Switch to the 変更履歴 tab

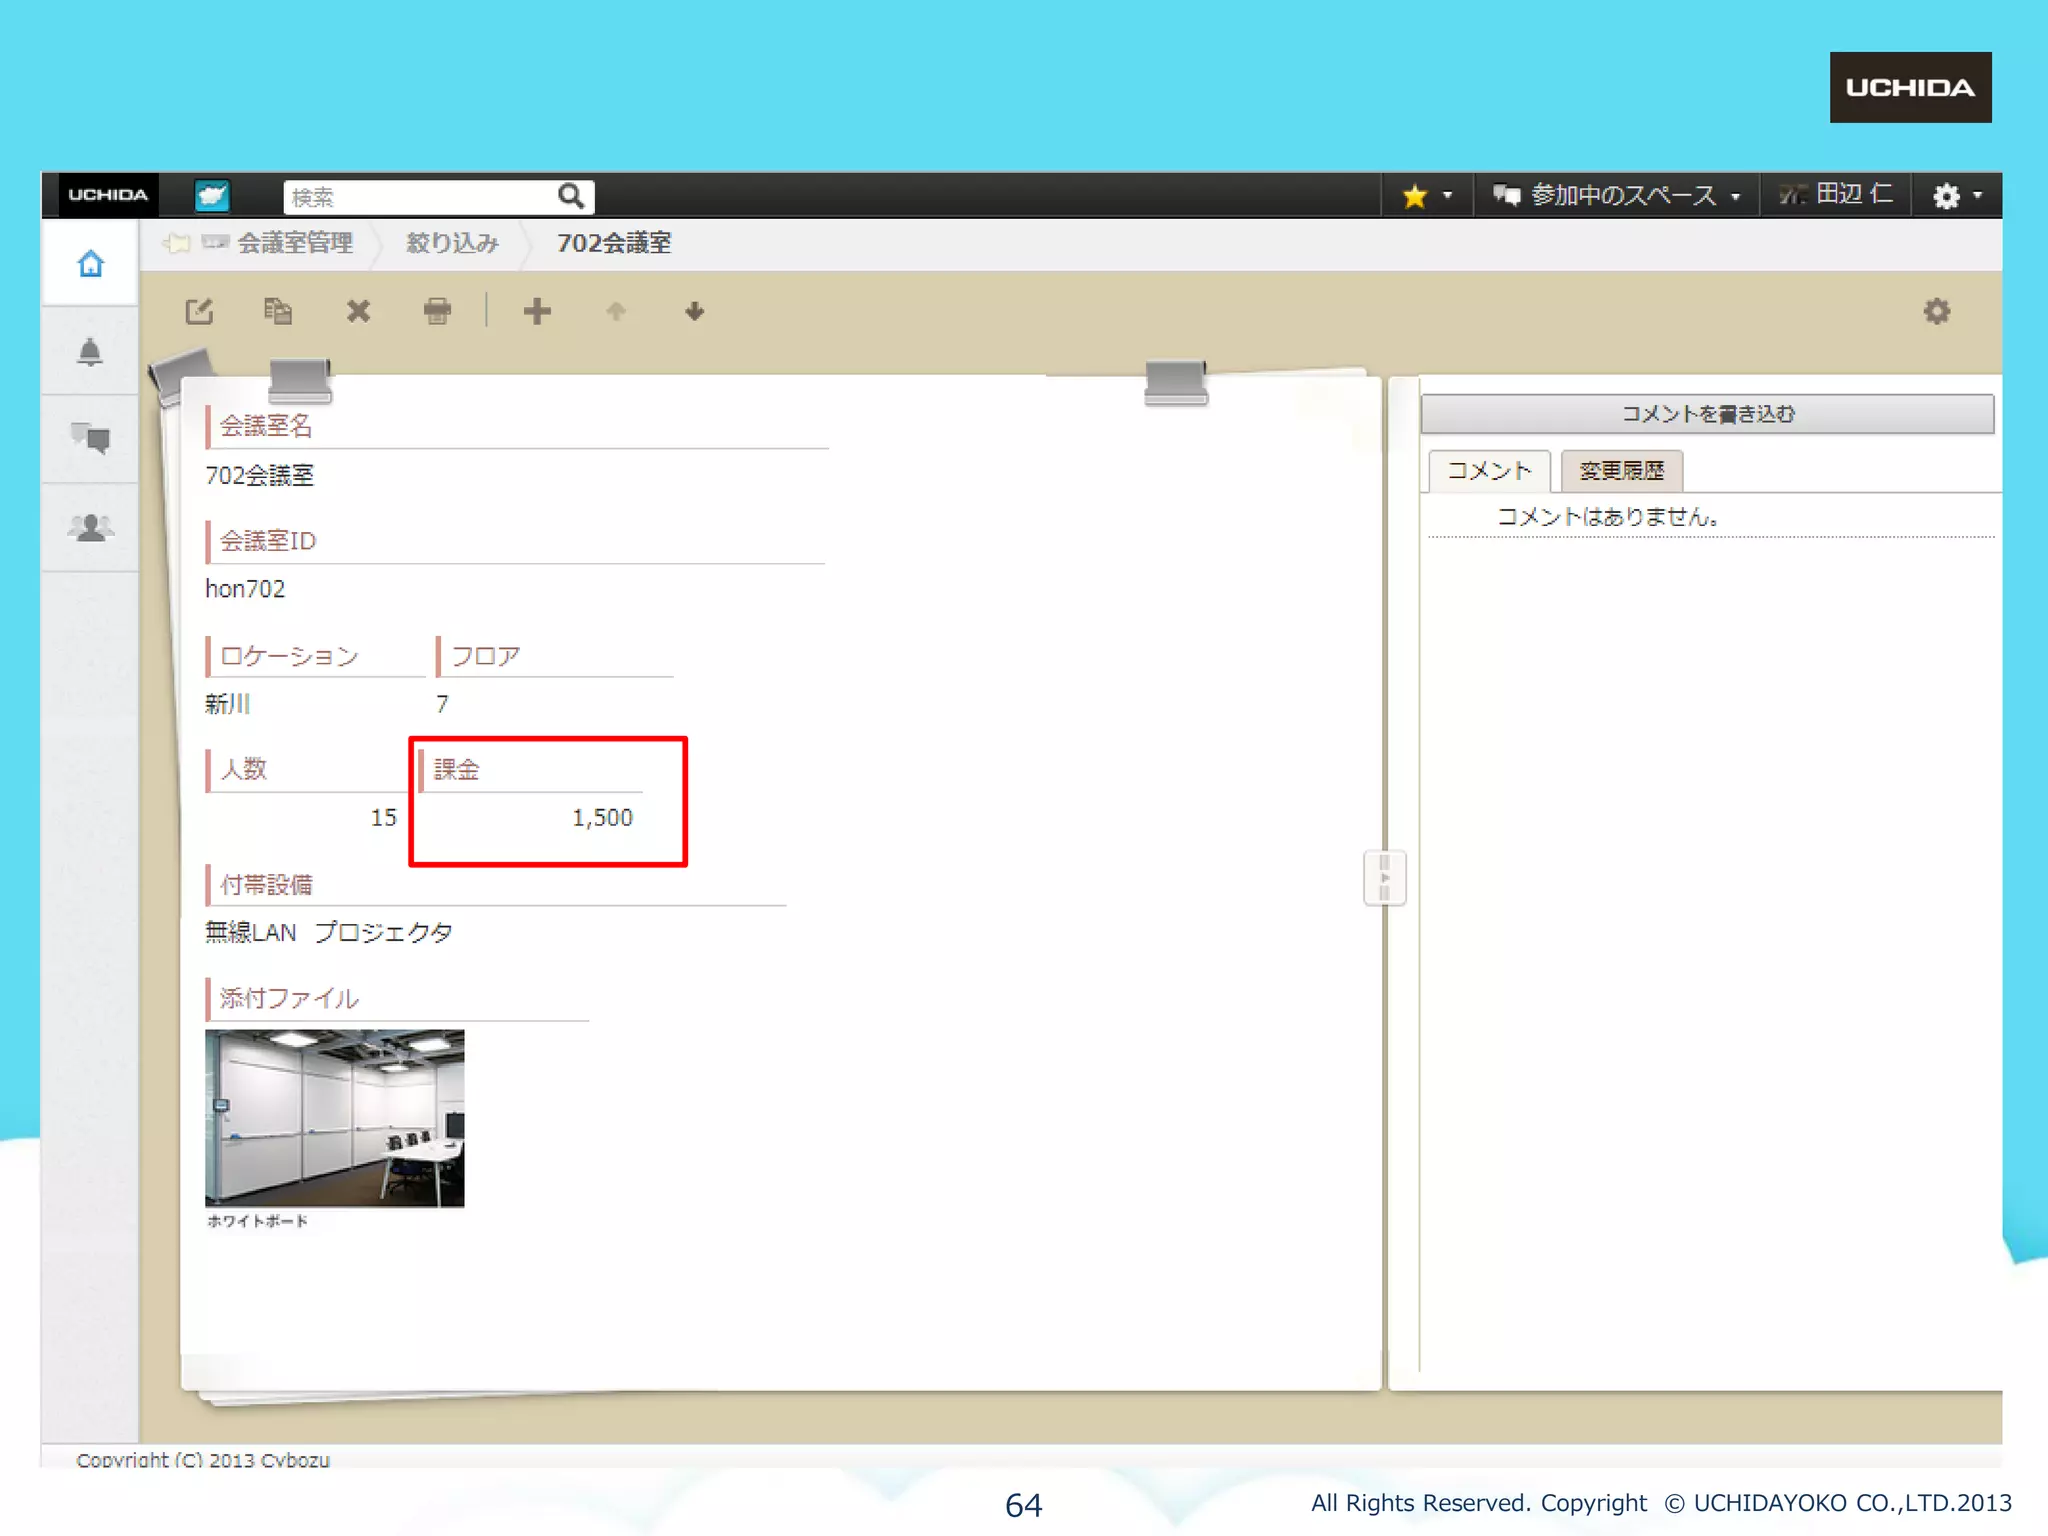(1621, 471)
